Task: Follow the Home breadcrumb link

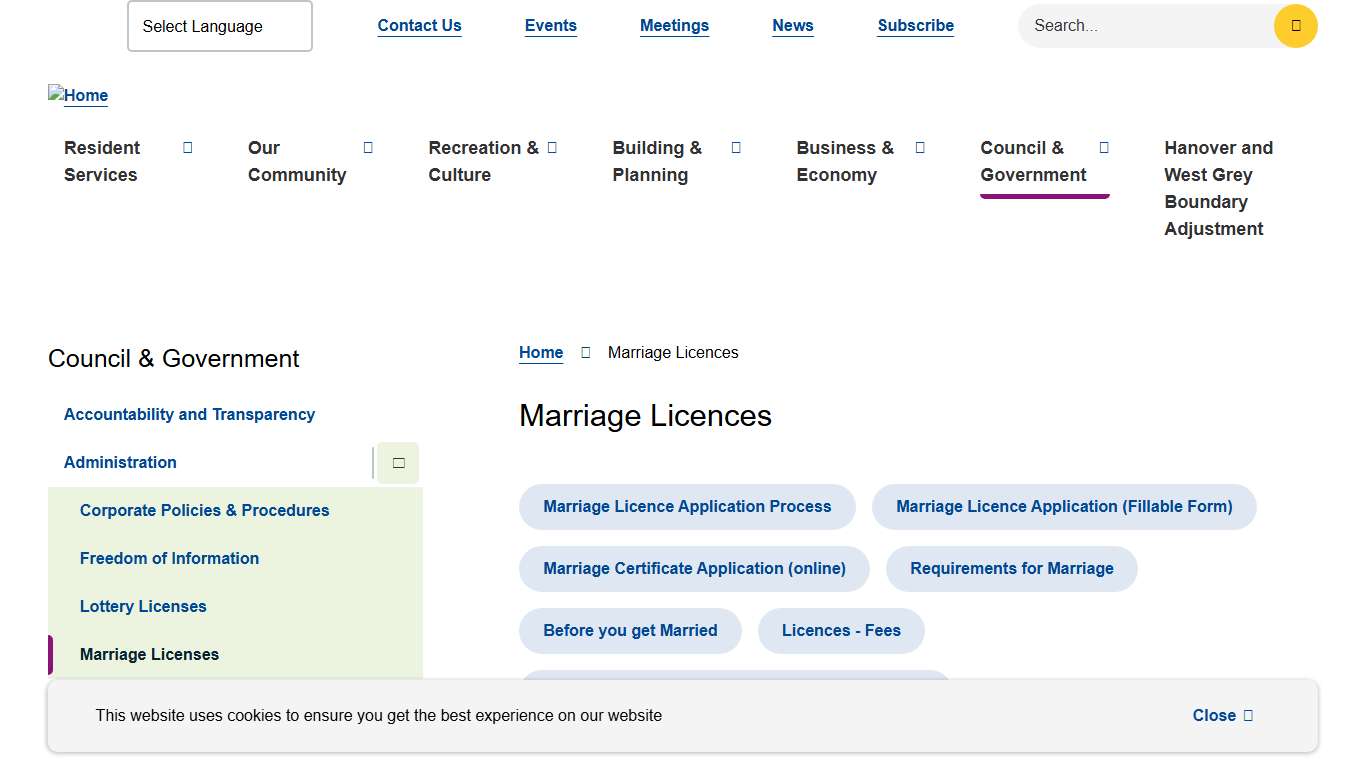Action: (540, 352)
